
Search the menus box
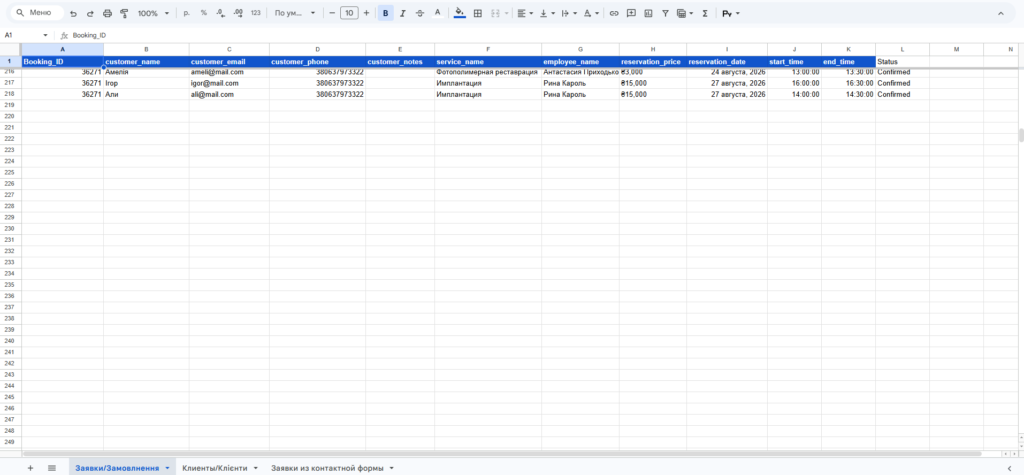[x=38, y=13]
